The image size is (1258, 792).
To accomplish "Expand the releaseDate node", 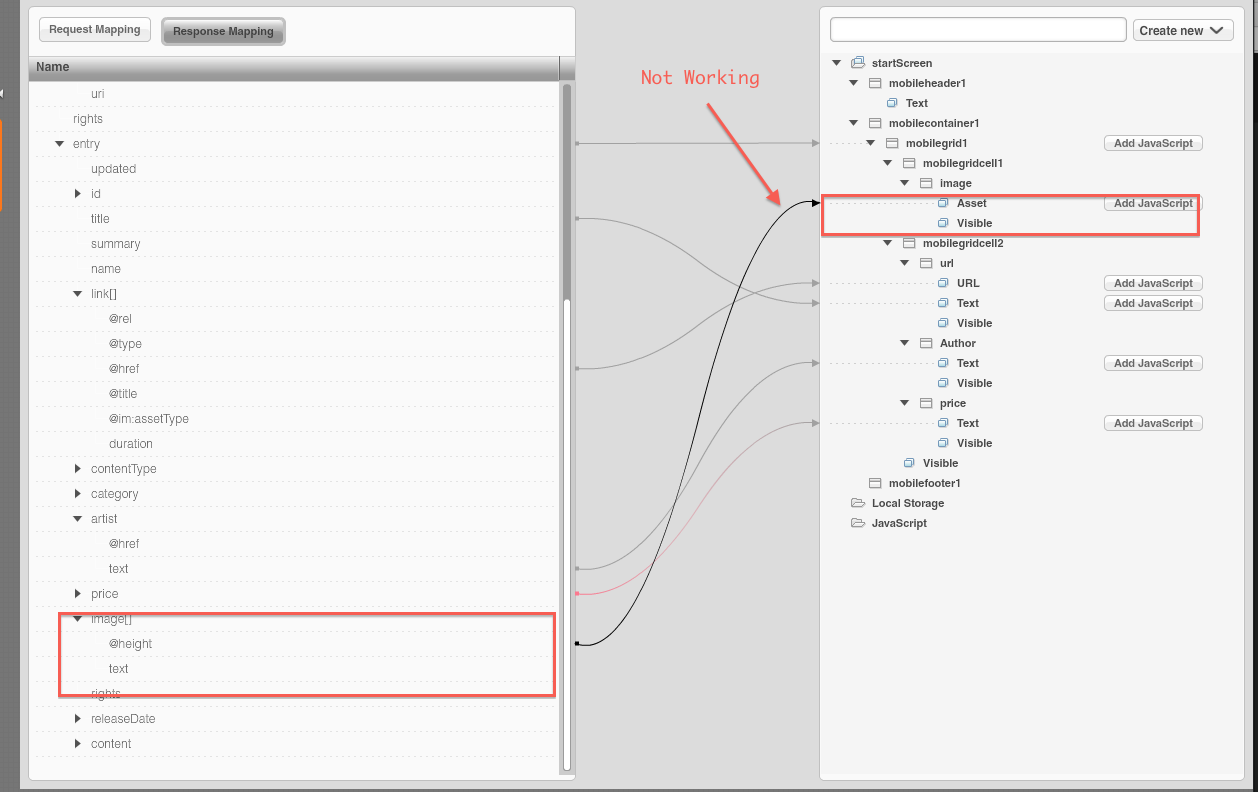I will click(78, 719).
